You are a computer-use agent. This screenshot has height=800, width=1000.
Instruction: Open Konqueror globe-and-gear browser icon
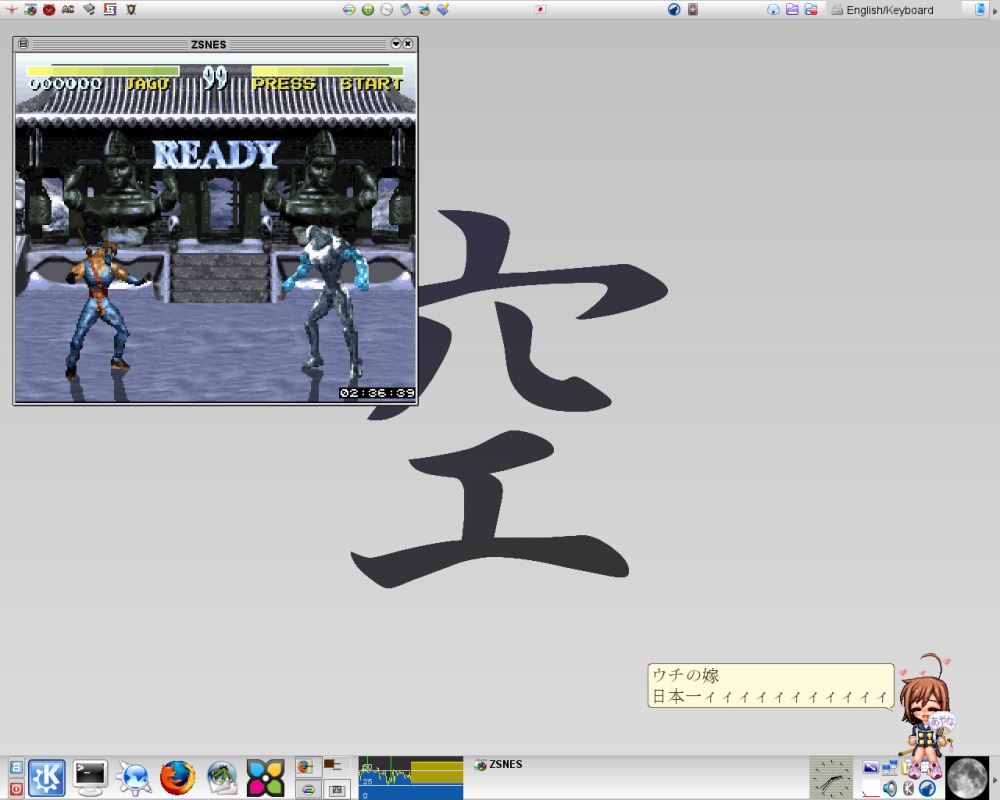pyautogui.click(x=134, y=778)
